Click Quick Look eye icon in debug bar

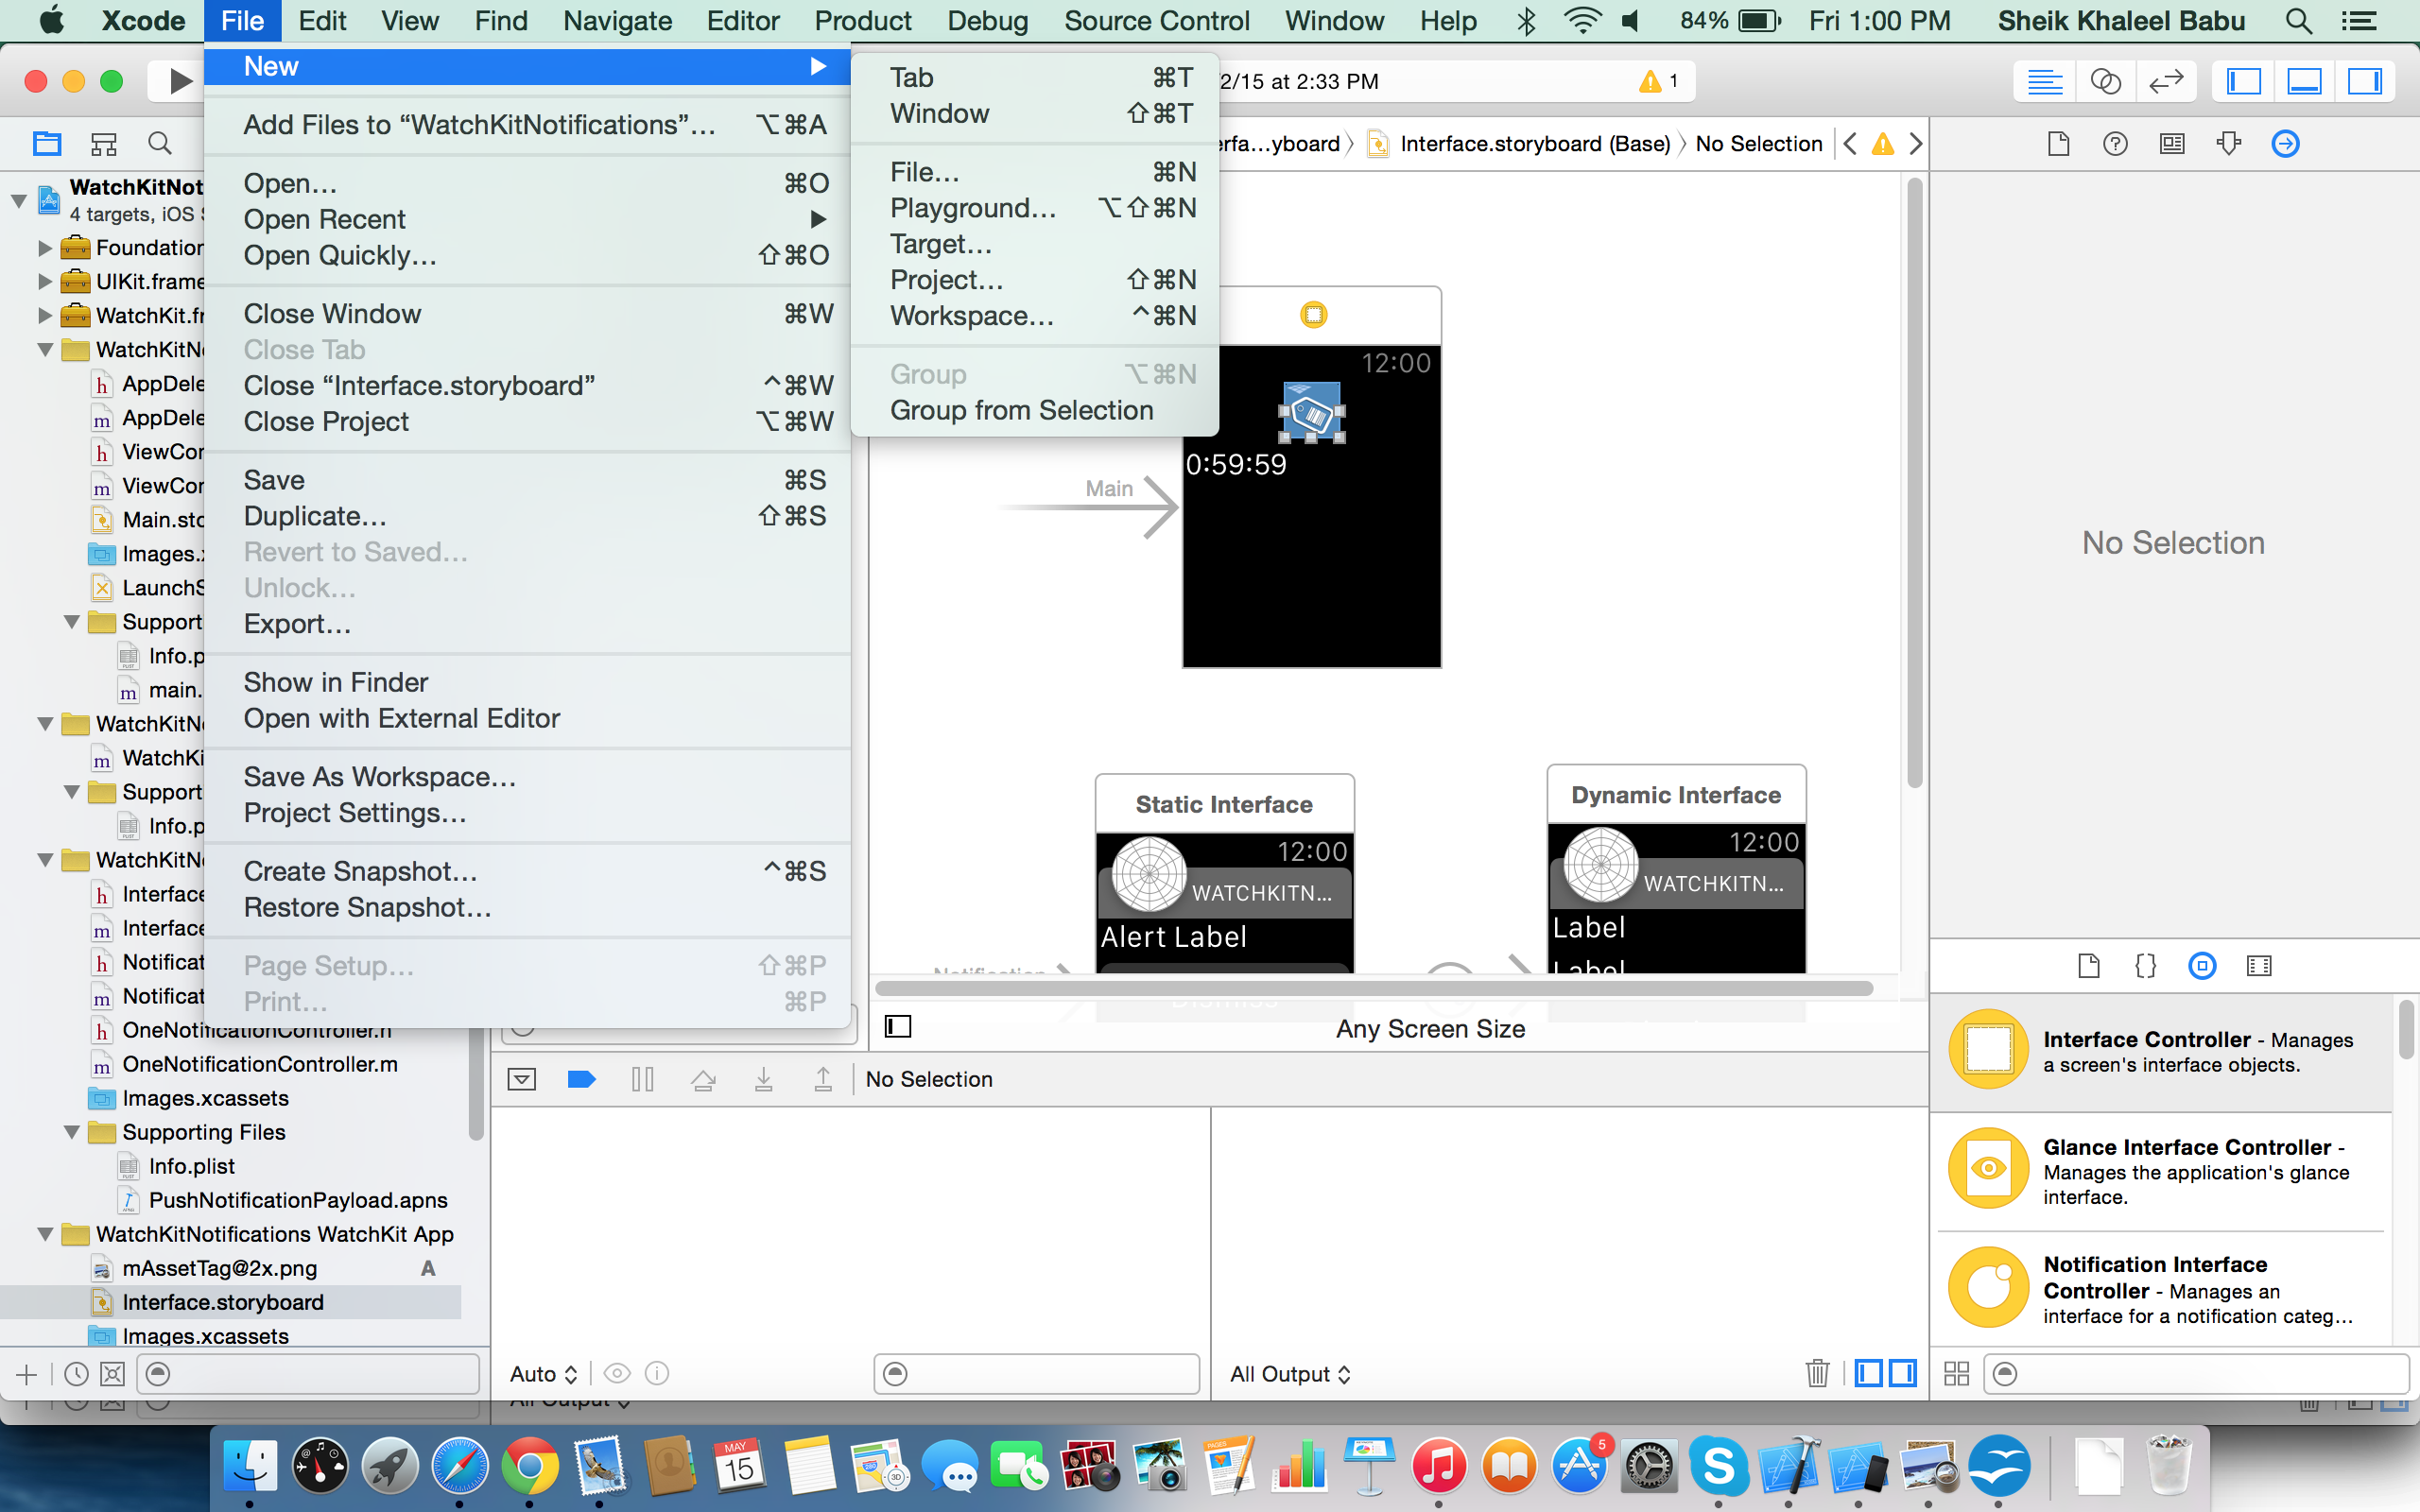click(617, 1373)
